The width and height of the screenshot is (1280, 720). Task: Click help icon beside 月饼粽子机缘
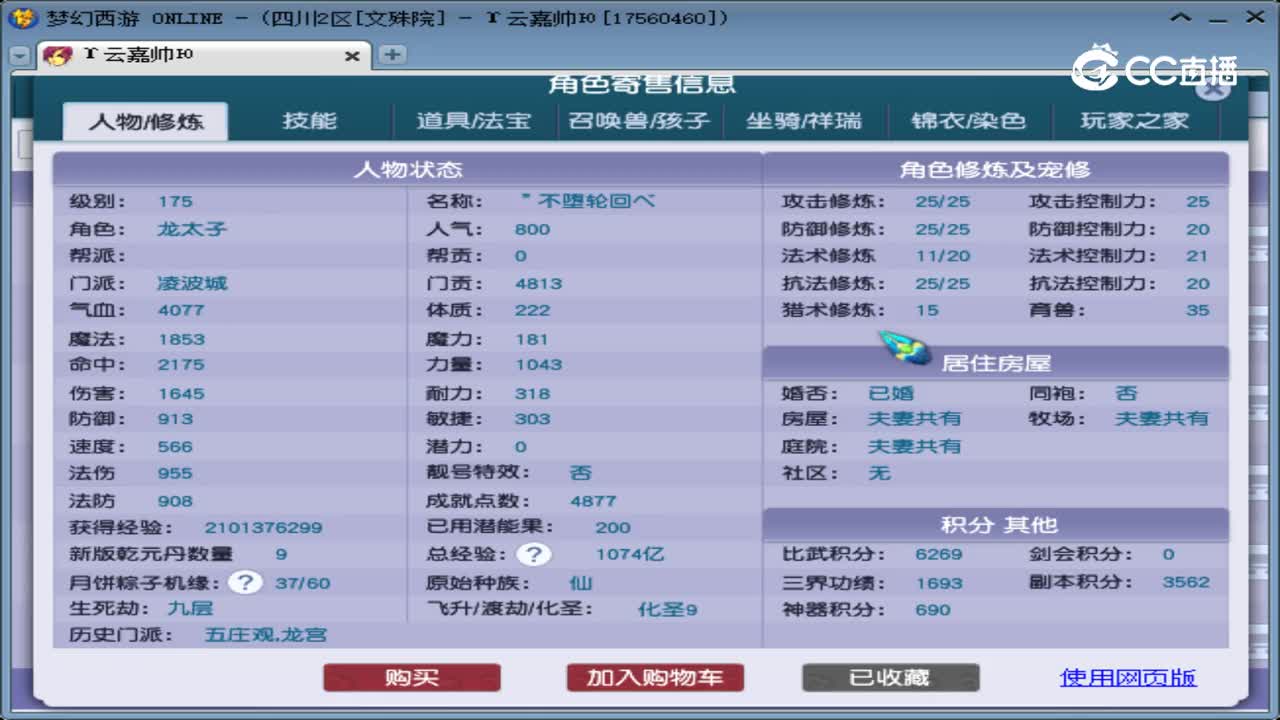click(x=244, y=582)
